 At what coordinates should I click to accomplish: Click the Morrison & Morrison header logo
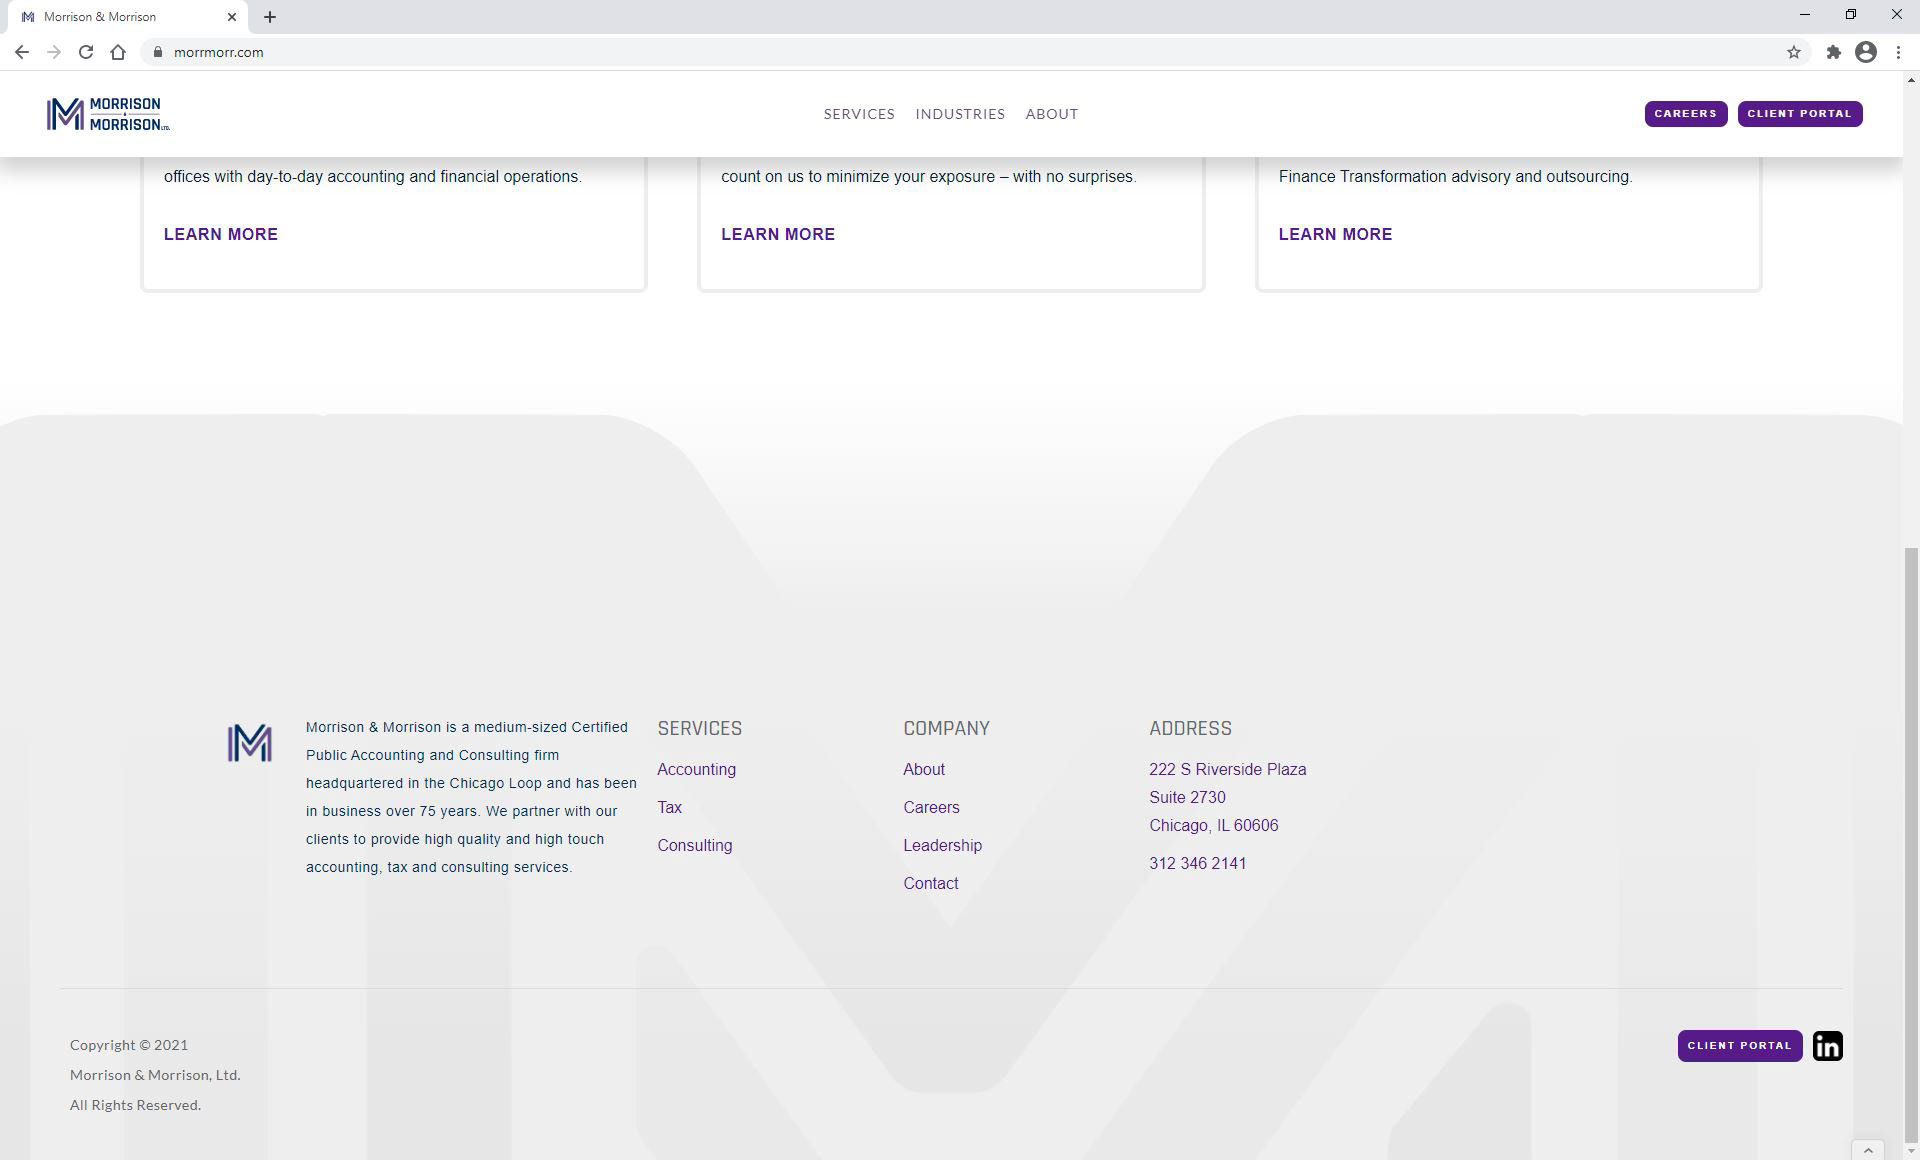point(108,114)
